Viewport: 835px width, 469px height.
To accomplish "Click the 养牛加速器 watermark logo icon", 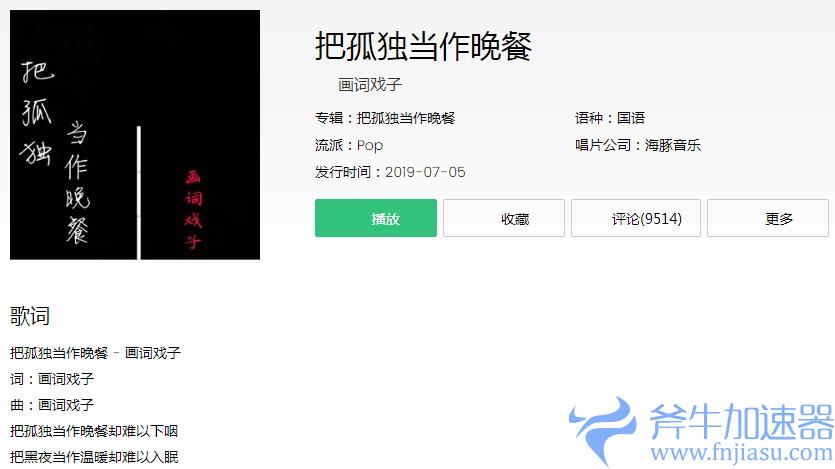I will click(x=603, y=430).
